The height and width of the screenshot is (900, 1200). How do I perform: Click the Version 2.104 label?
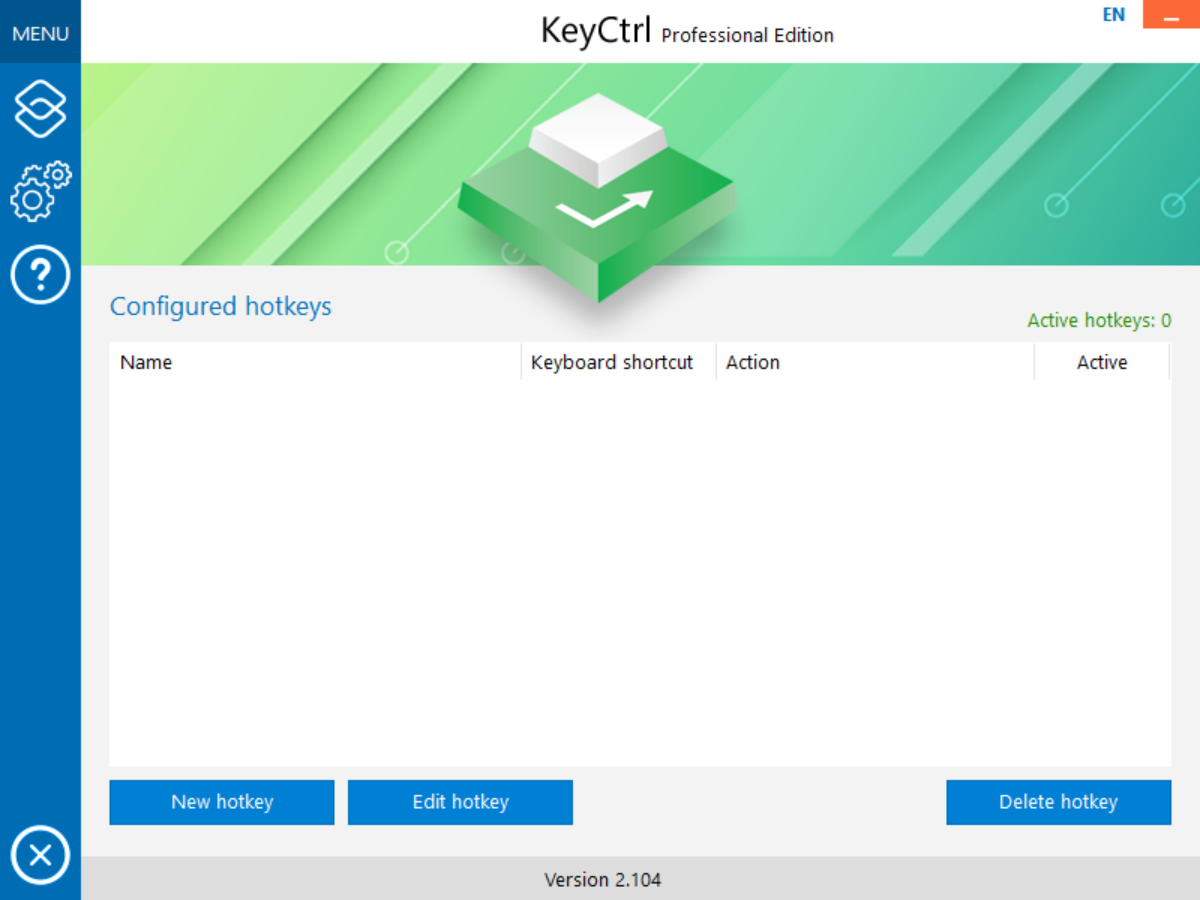[x=602, y=879]
